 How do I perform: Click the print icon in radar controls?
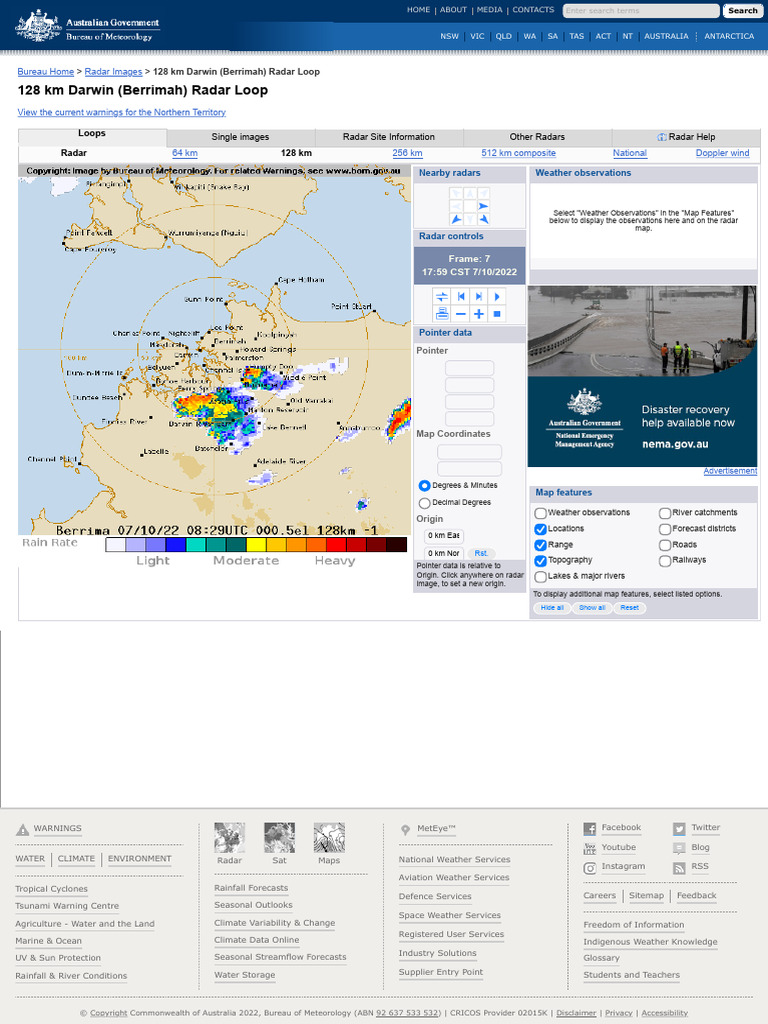[442, 314]
